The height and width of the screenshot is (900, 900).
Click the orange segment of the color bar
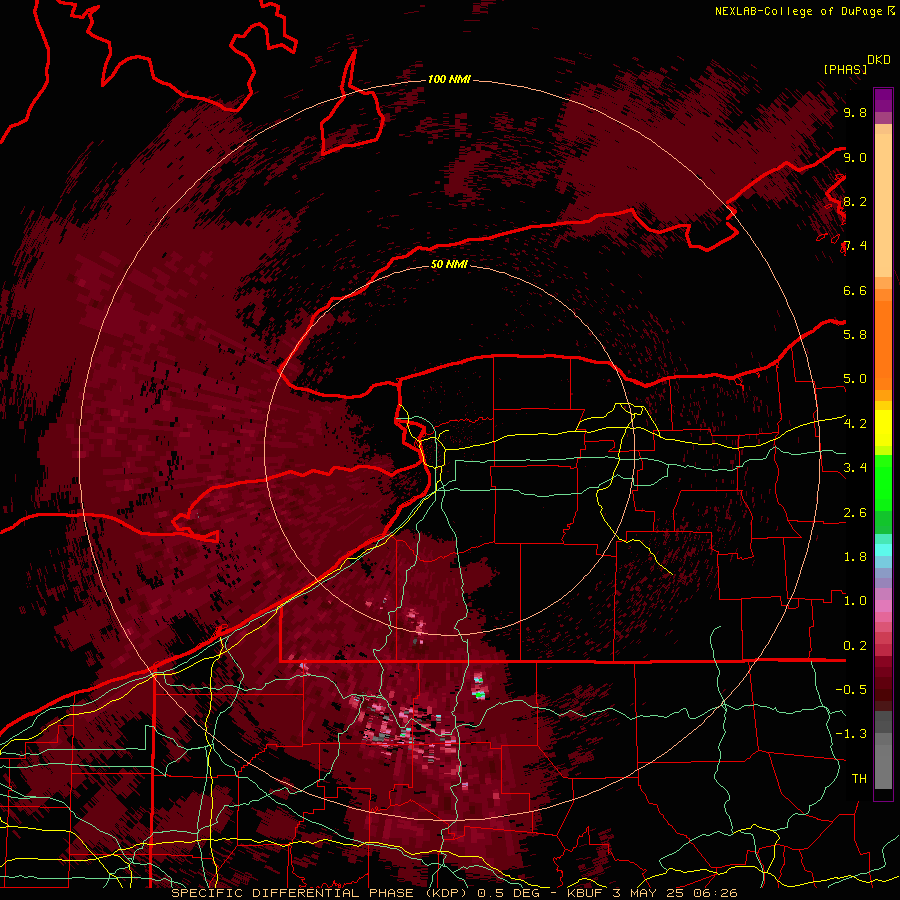[x=883, y=346]
